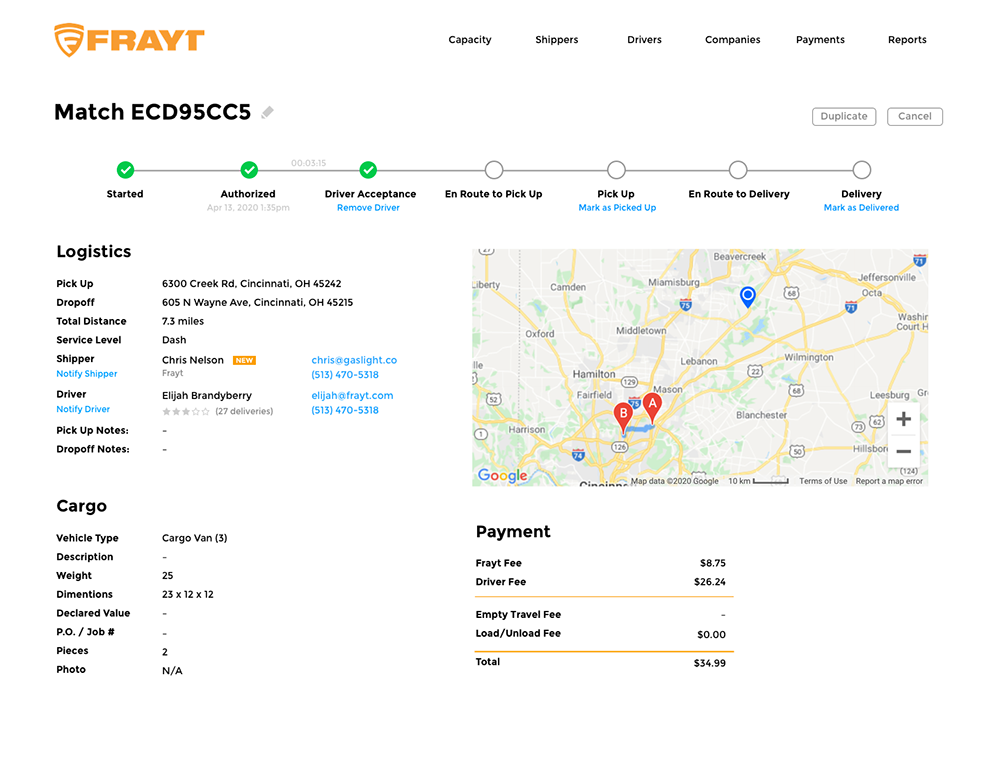
Task: Open the Capacity menu
Action: (x=470, y=40)
